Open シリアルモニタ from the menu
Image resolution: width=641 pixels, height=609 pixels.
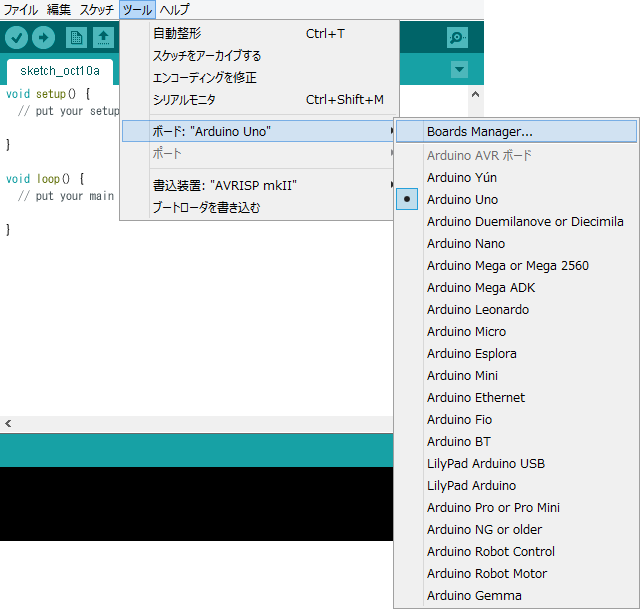258,100
